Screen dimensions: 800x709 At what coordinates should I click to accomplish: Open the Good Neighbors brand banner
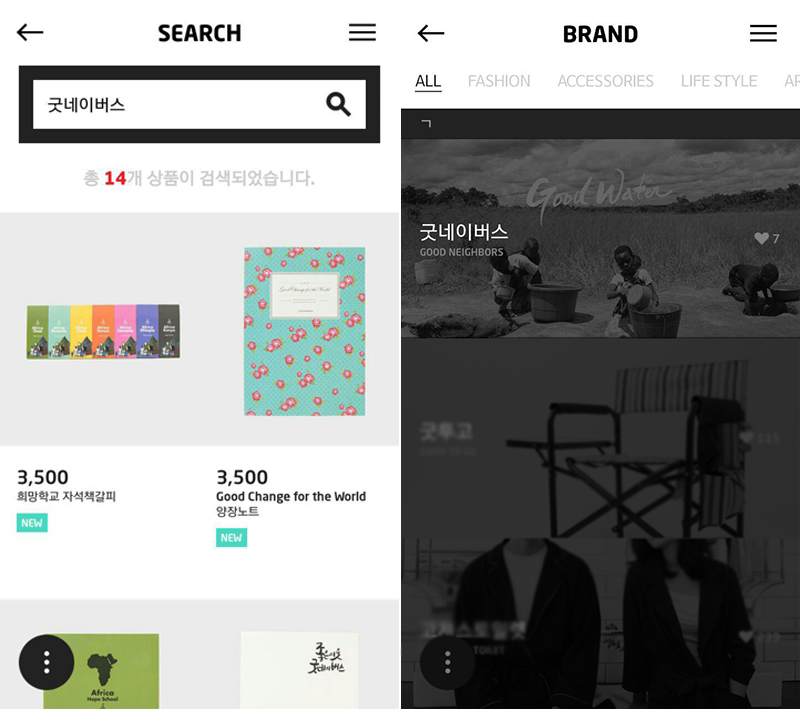(x=600, y=238)
